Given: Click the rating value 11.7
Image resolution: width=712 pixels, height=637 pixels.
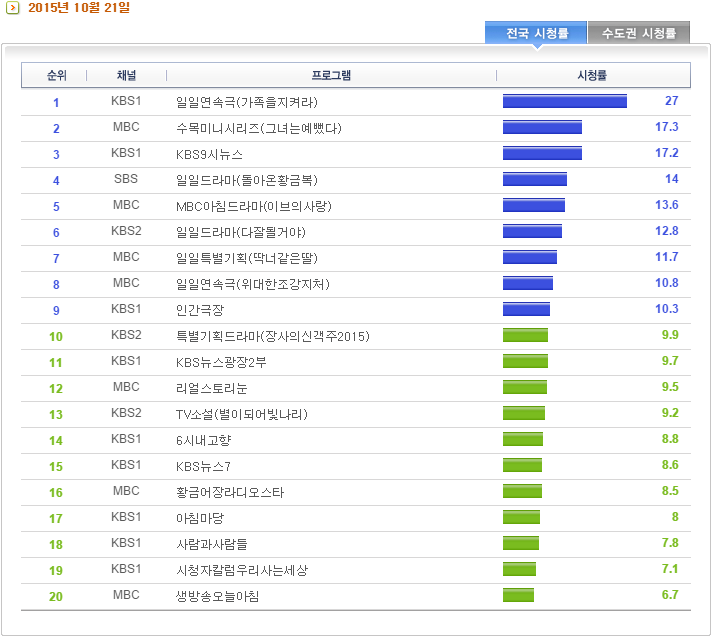Looking at the screenshot, I should point(667,257).
